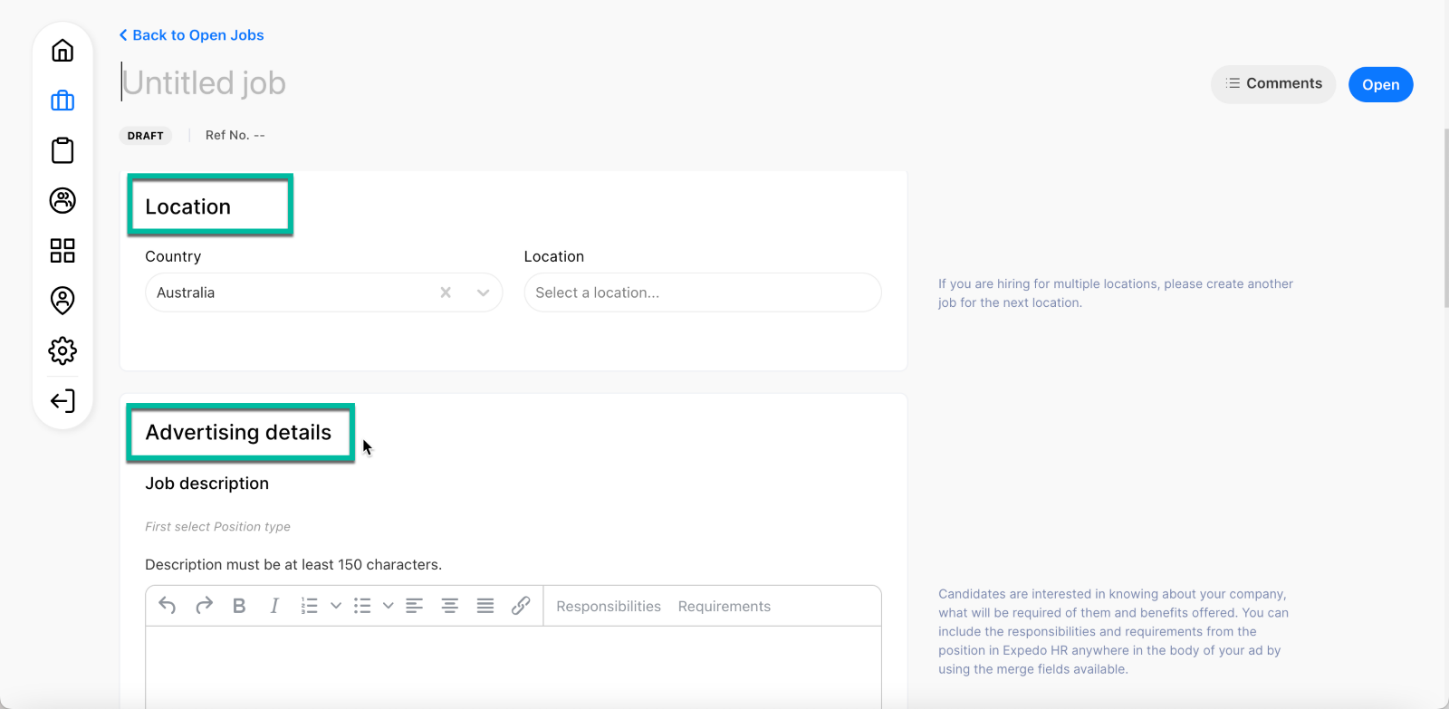This screenshot has height=709, width=1449.
Task: Toggle italic formatting
Action: point(274,606)
